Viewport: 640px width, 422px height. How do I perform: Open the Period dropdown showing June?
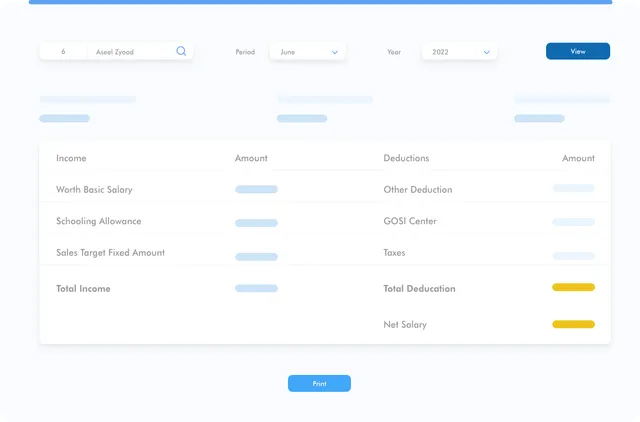tap(308, 52)
